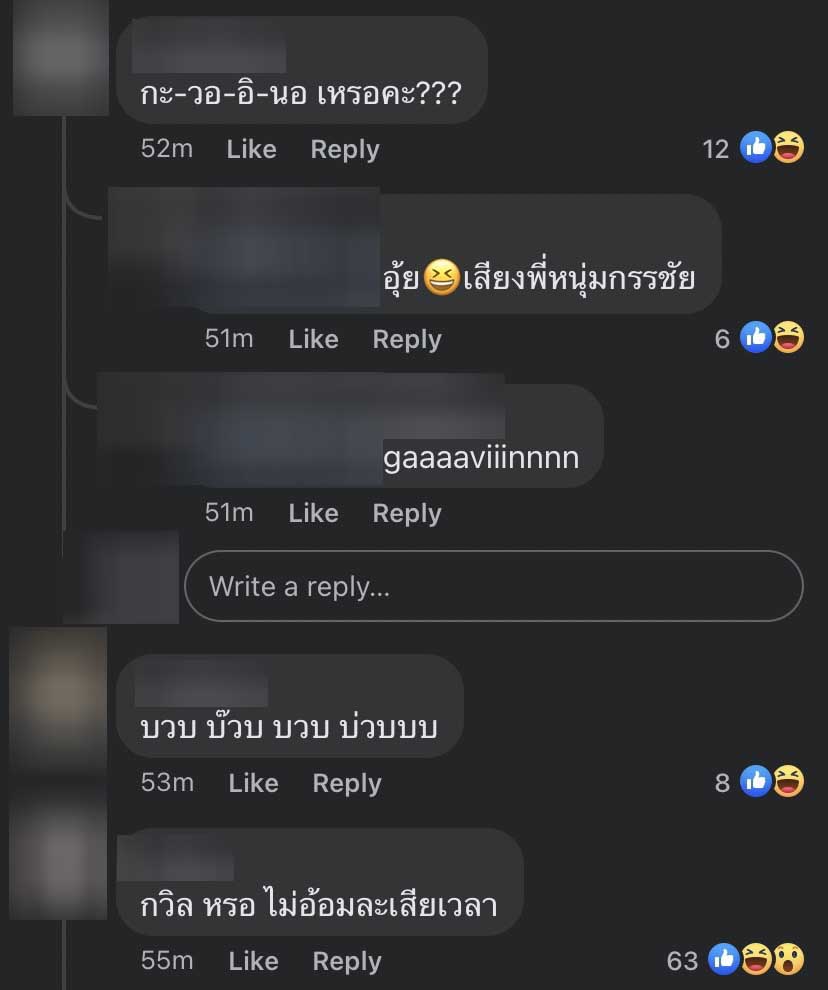The width and height of the screenshot is (828, 990).
Task: Reply to the 53m comment
Action: (347, 784)
